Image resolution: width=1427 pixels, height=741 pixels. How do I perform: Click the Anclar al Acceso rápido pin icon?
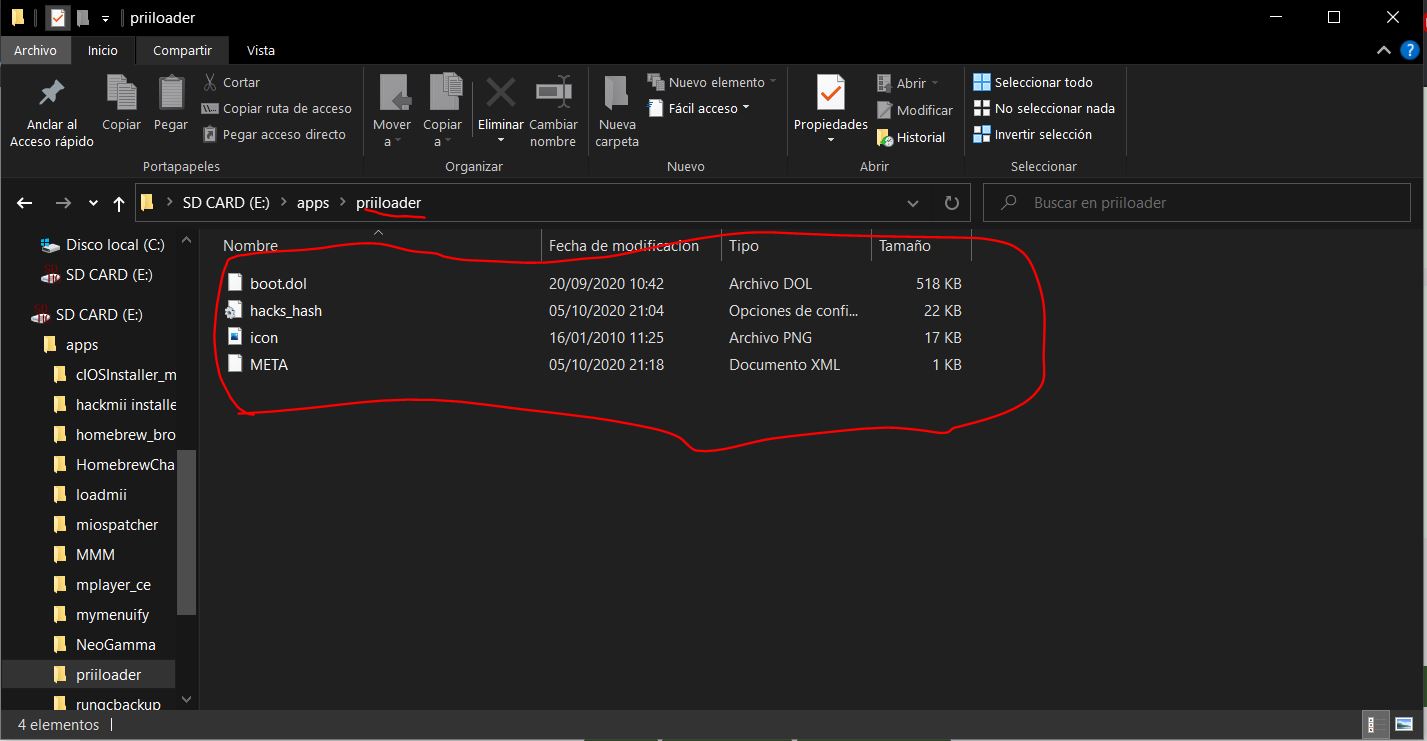click(51, 94)
